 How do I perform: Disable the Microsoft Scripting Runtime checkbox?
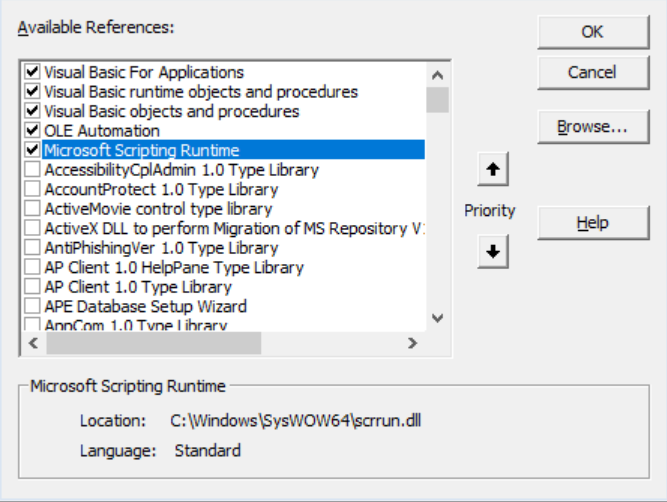(33, 150)
